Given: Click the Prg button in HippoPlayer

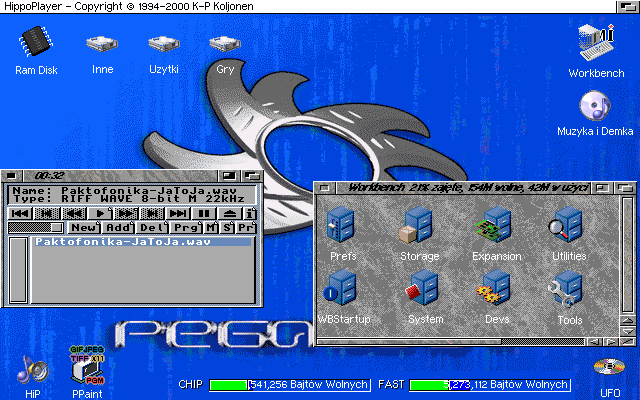Looking at the screenshot, I should pos(187,227).
